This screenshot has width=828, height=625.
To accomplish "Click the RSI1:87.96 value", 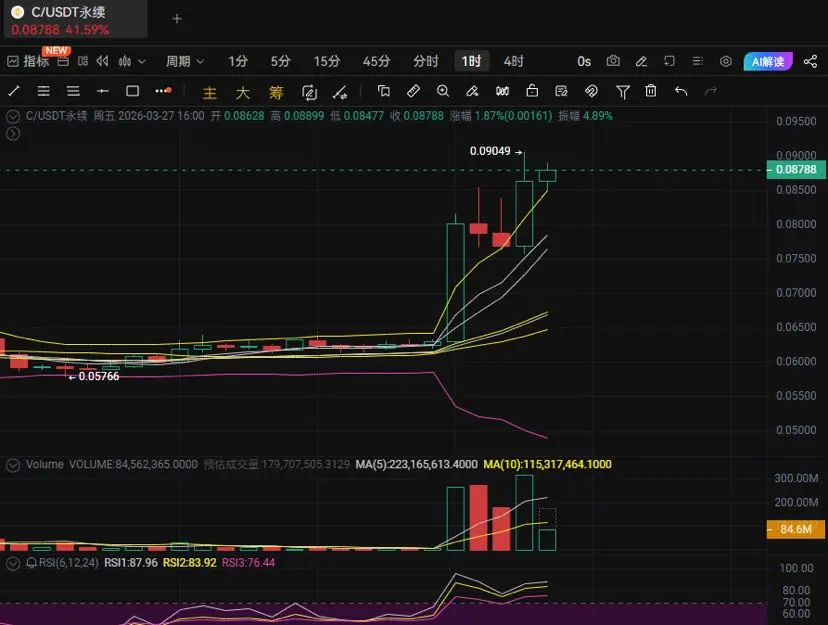I will click(130, 563).
